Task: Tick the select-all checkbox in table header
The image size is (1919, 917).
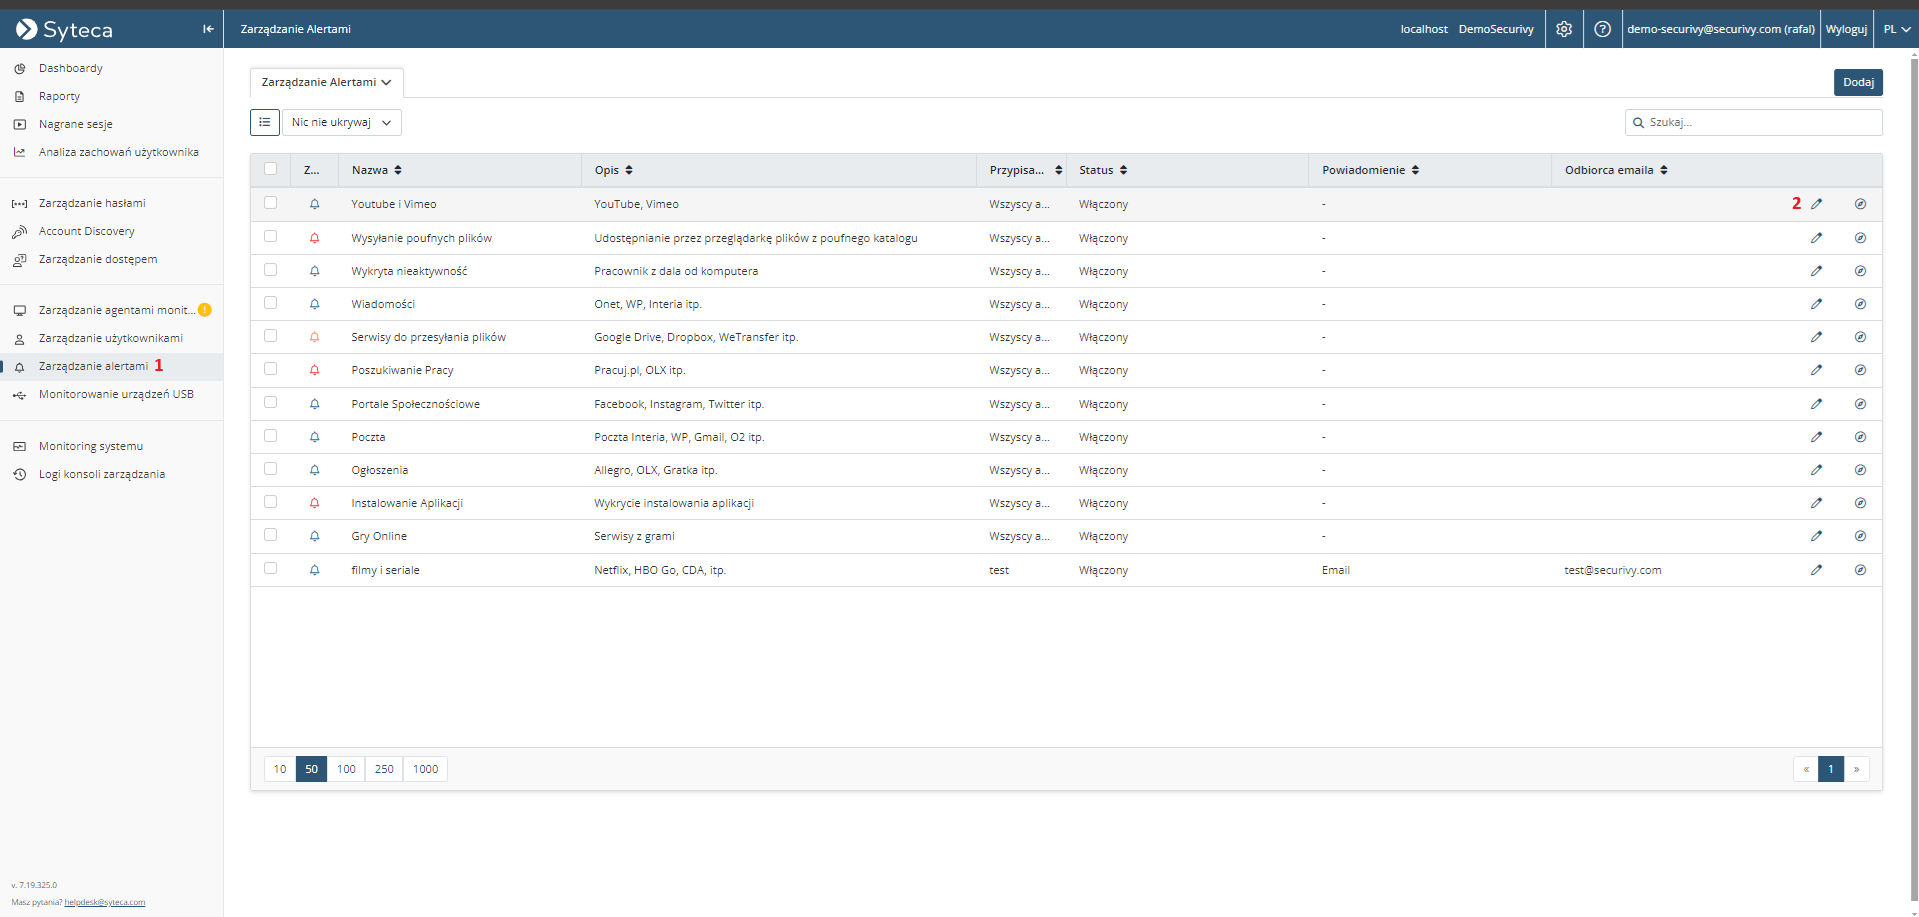Action: point(271,169)
